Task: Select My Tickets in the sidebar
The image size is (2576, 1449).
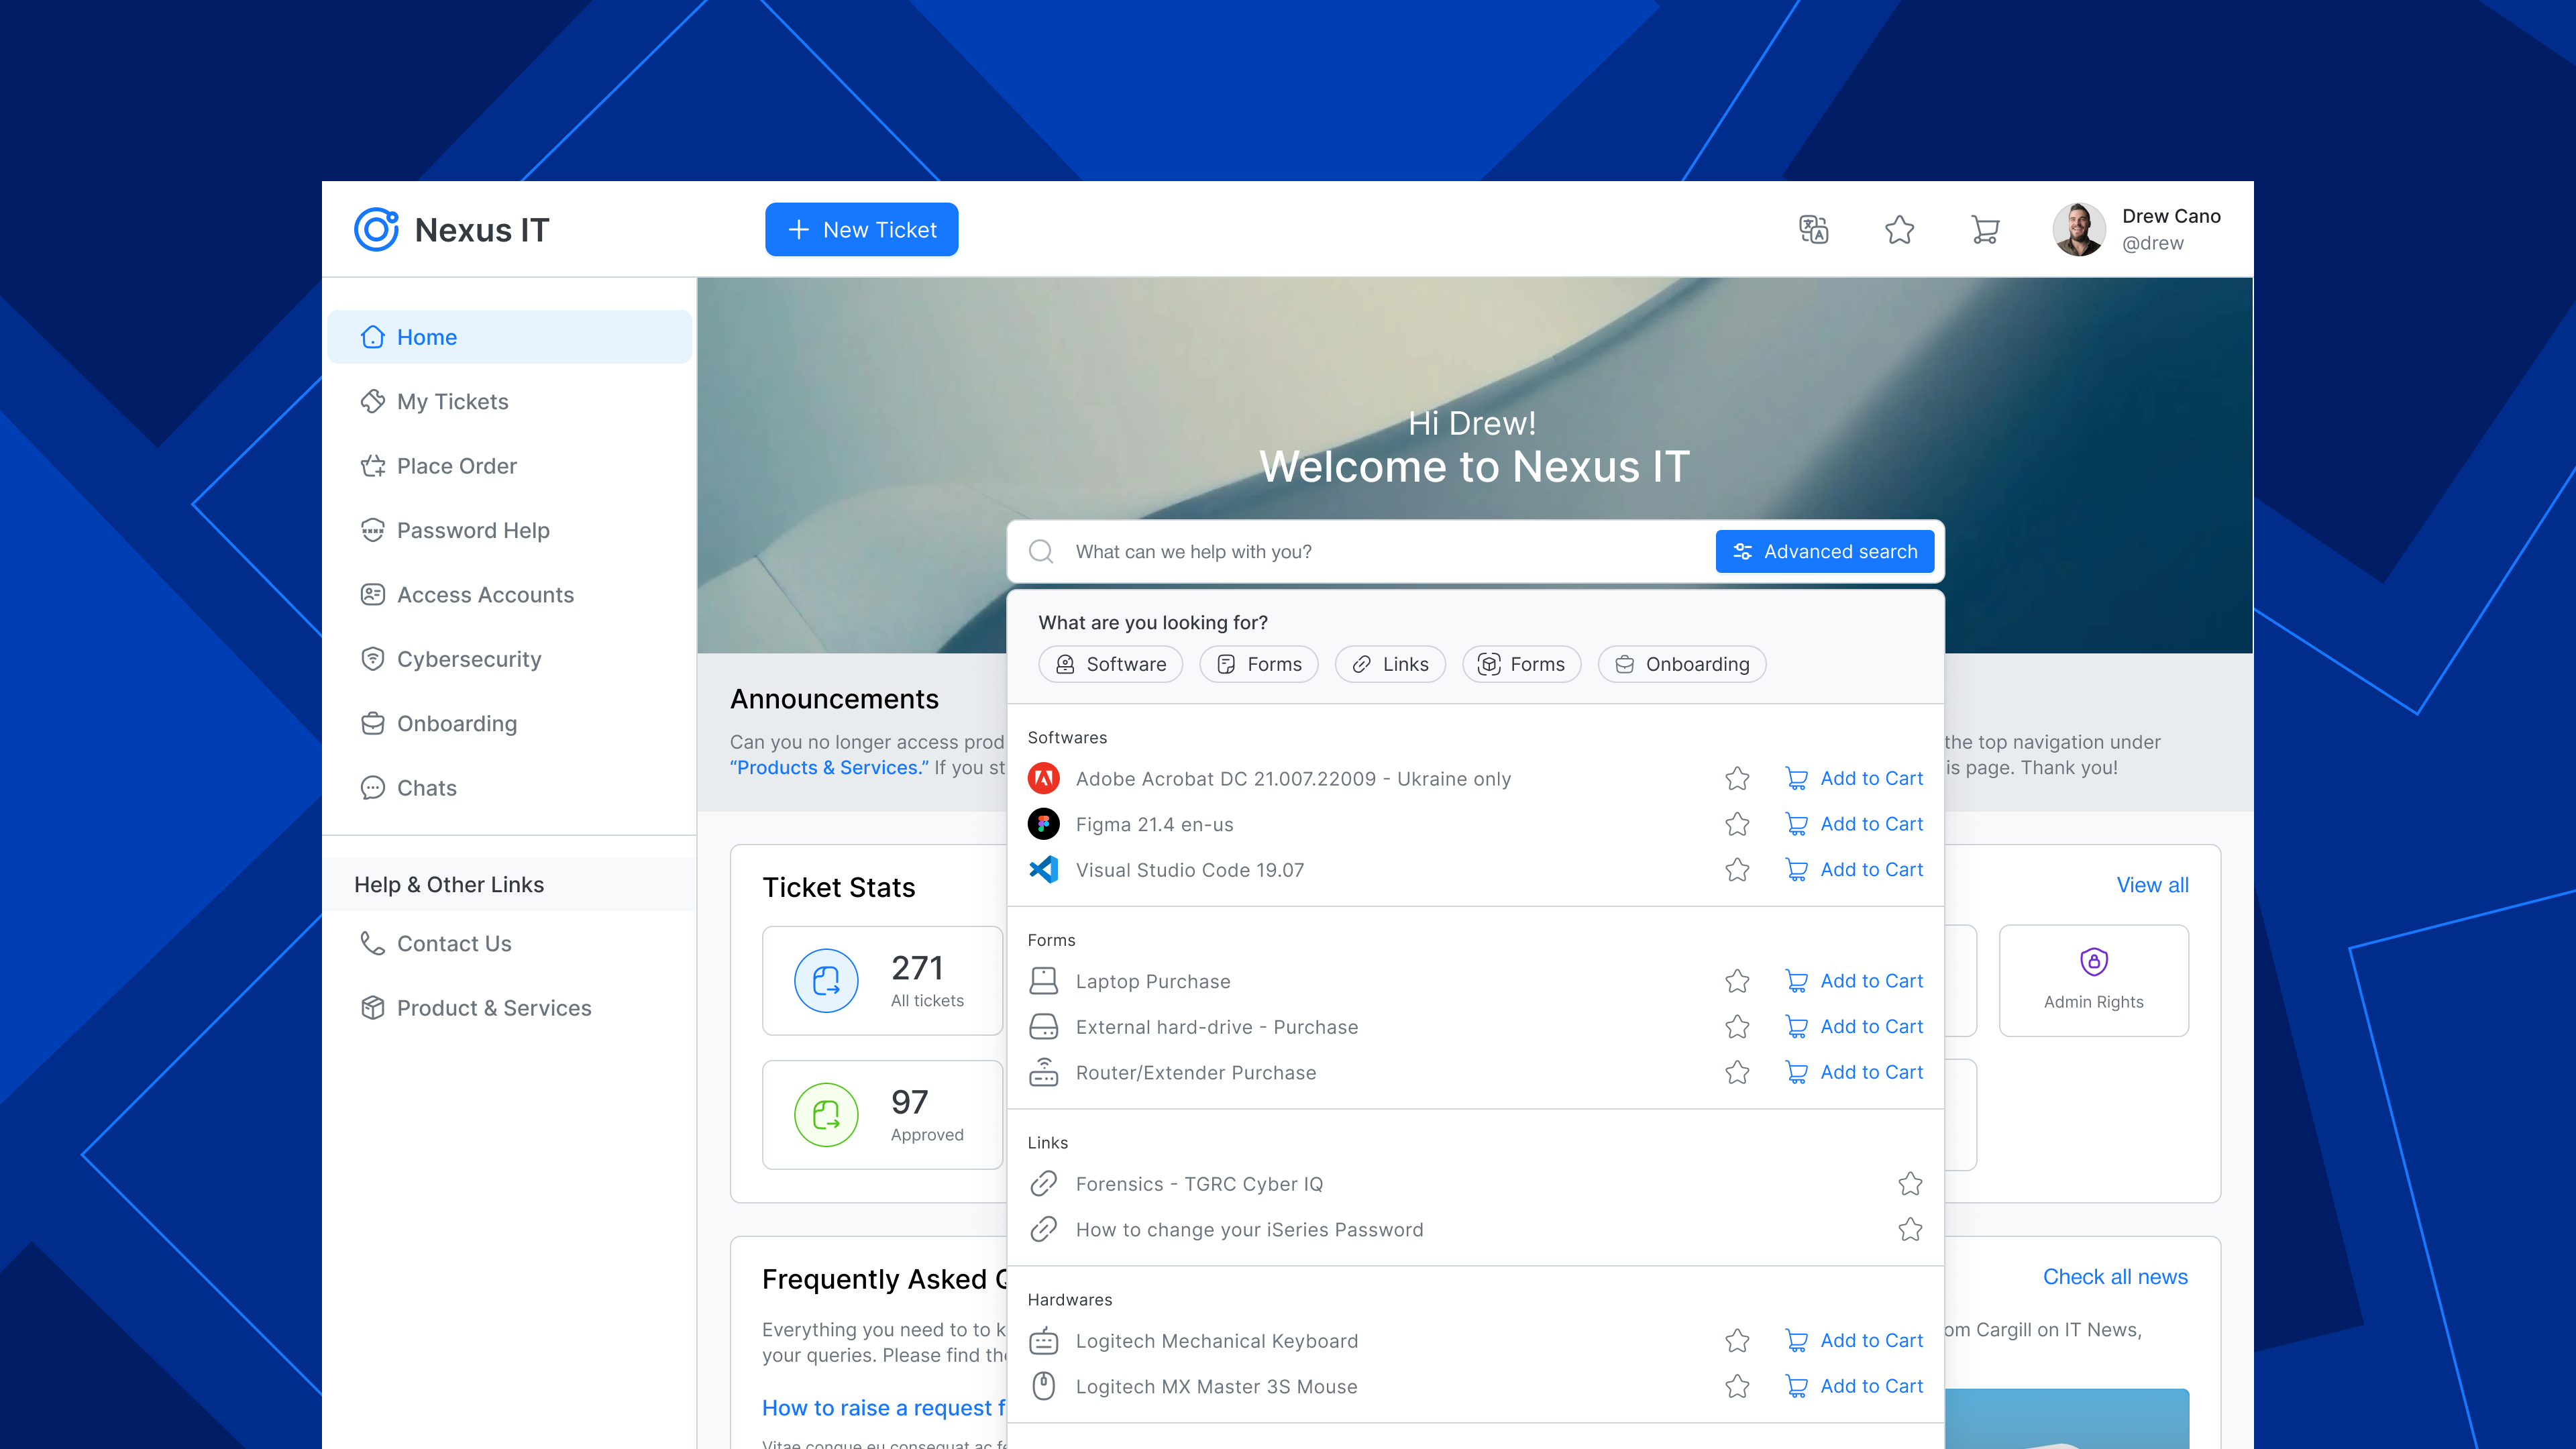Action: click(452, 401)
